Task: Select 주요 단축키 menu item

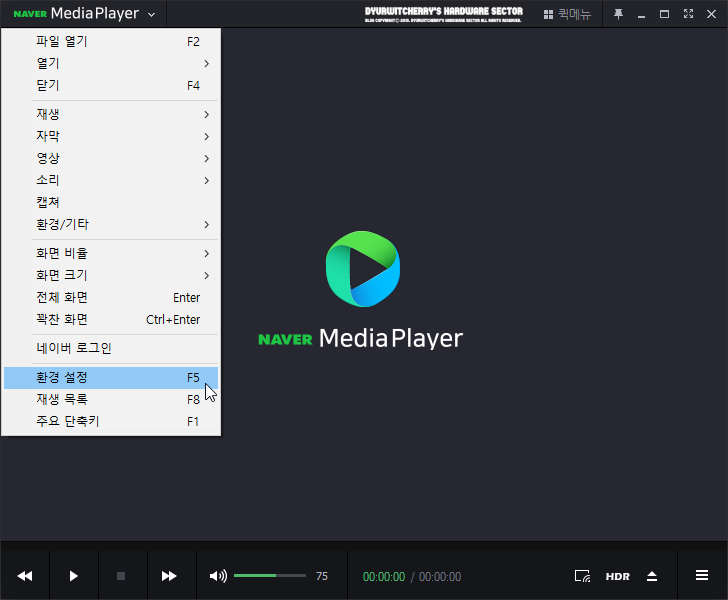Action: click(111, 421)
